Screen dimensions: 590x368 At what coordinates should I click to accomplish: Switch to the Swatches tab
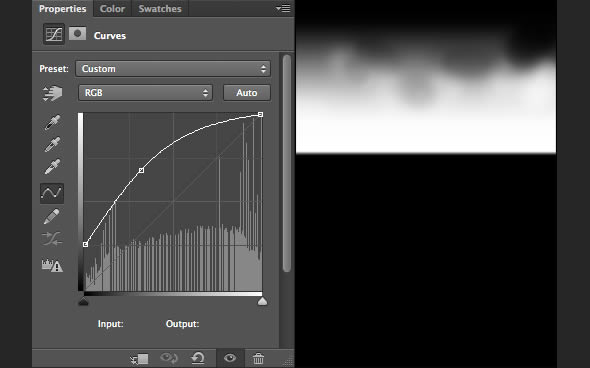tap(160, 9)
